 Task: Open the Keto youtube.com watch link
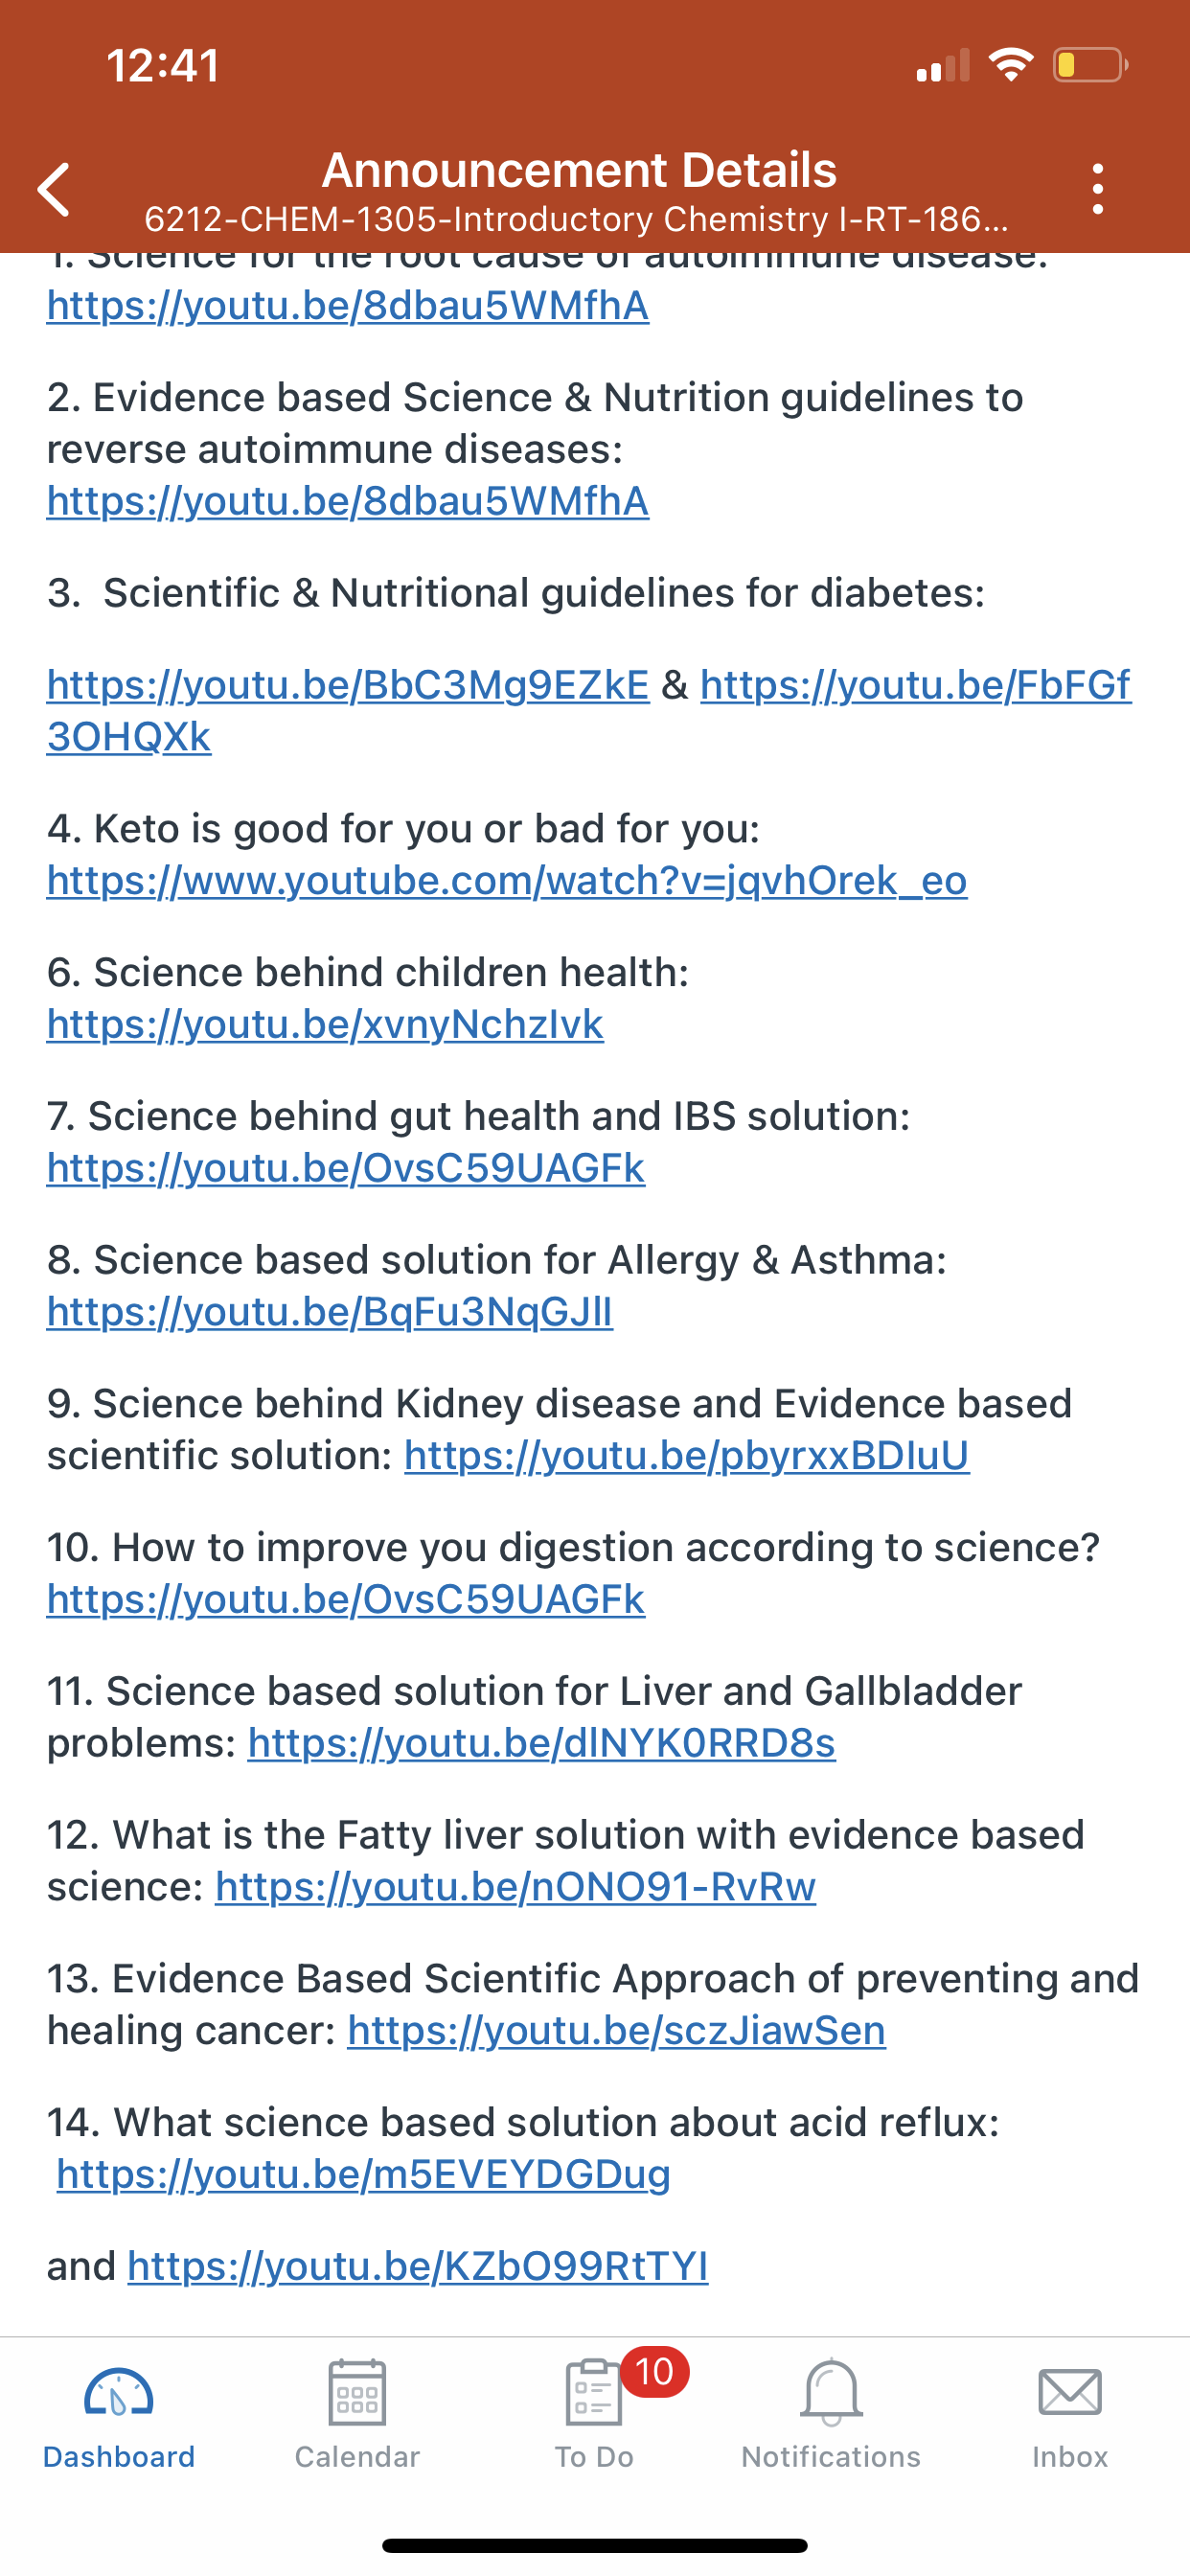(507, 881)
